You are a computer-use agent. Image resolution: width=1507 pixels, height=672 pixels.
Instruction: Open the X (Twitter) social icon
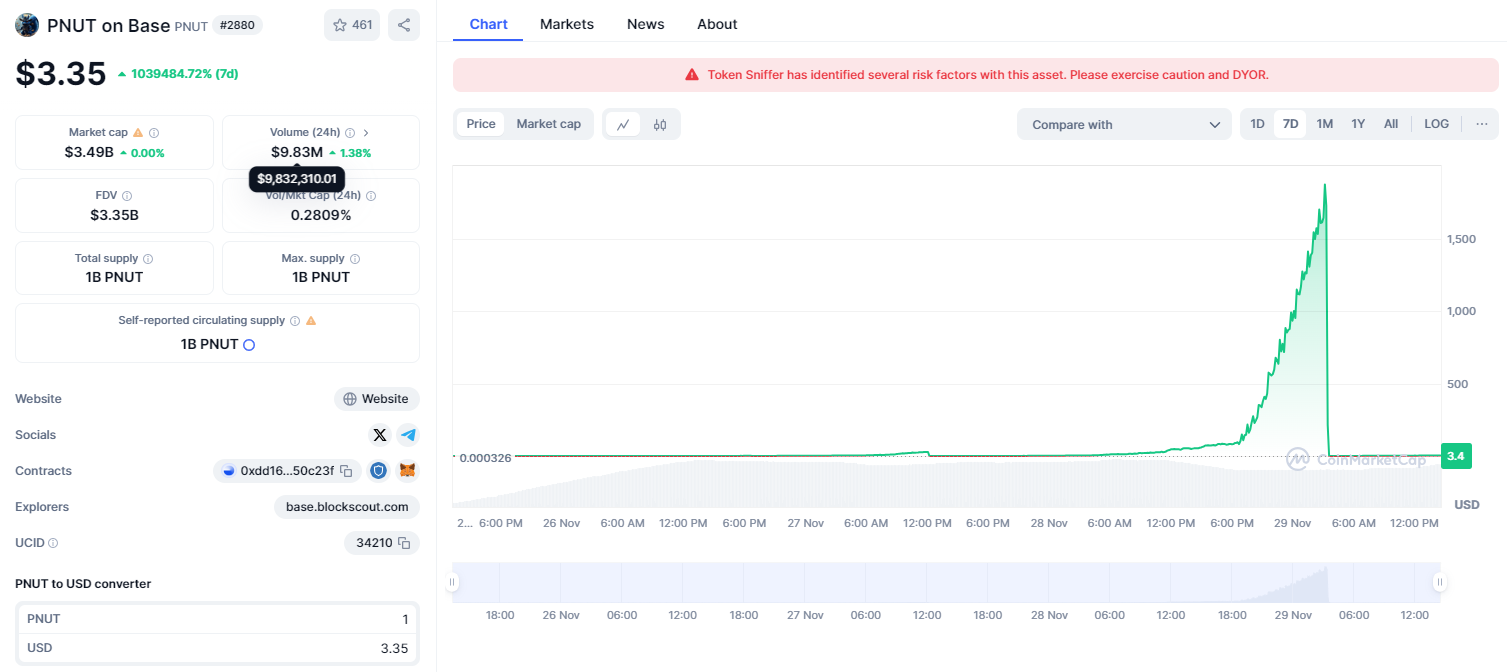pyautogui.click(x=379, y=435)
